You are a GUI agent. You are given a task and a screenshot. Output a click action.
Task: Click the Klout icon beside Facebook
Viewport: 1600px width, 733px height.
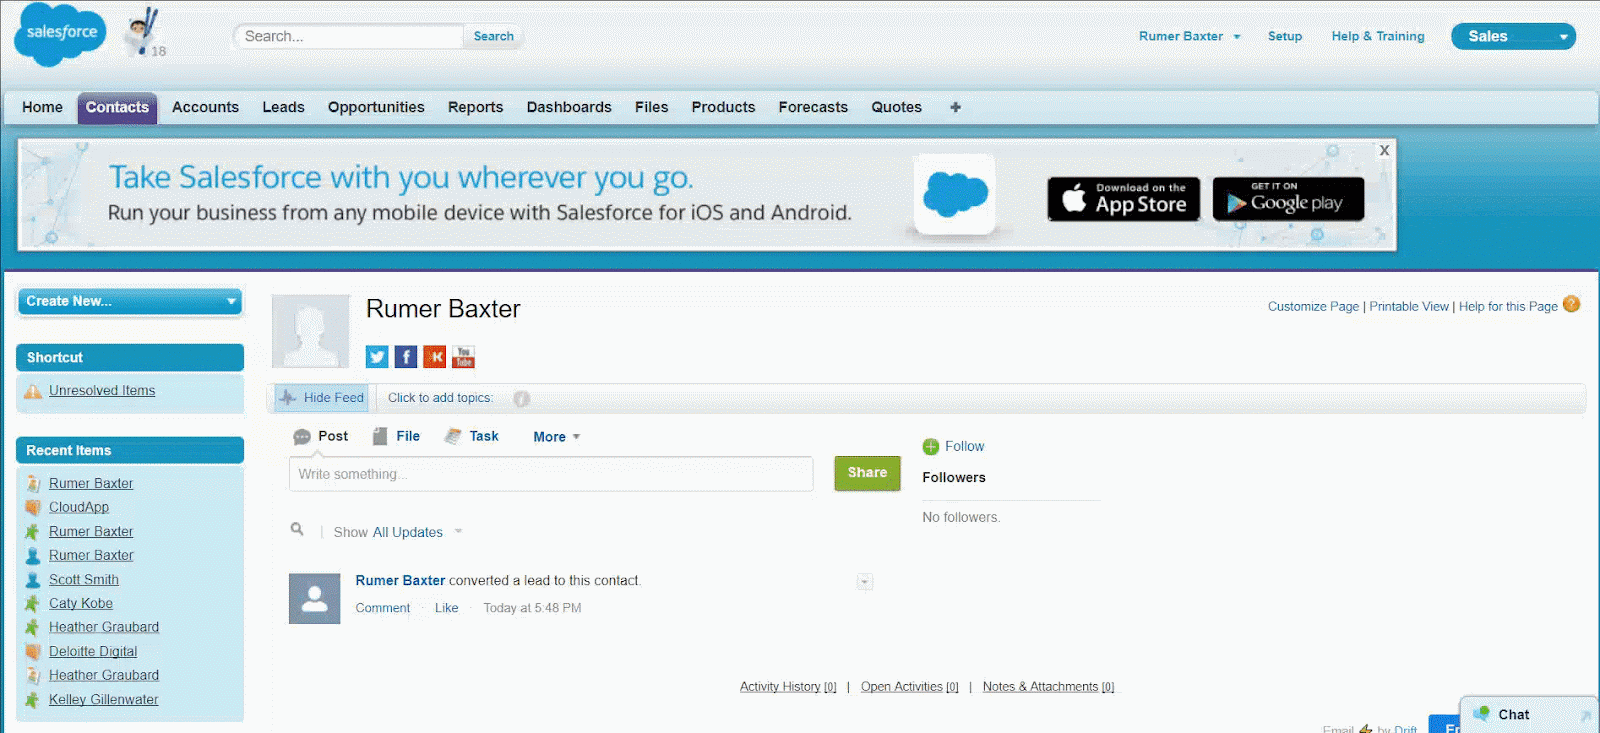(435, 357)
